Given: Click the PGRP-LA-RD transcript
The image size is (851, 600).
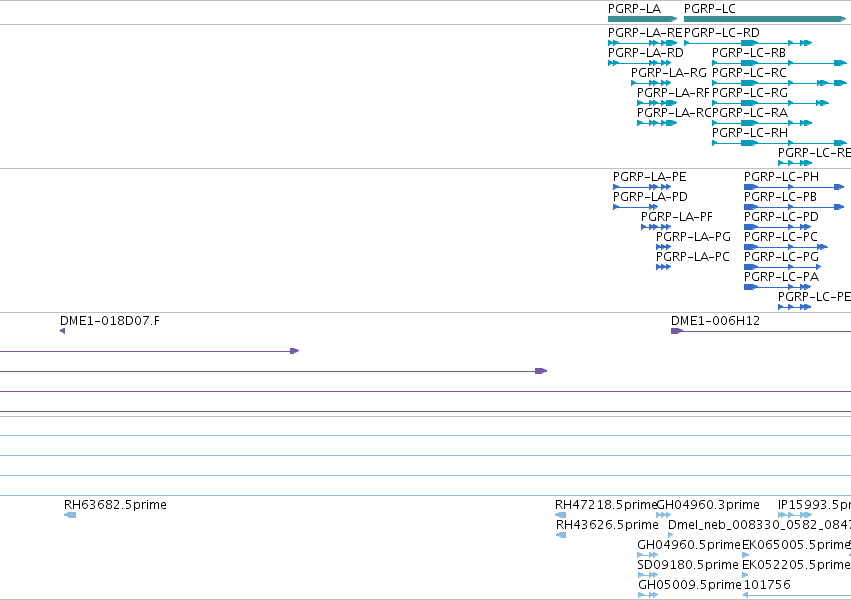Looking at the screenshot, I should click(x=639, y=63).
